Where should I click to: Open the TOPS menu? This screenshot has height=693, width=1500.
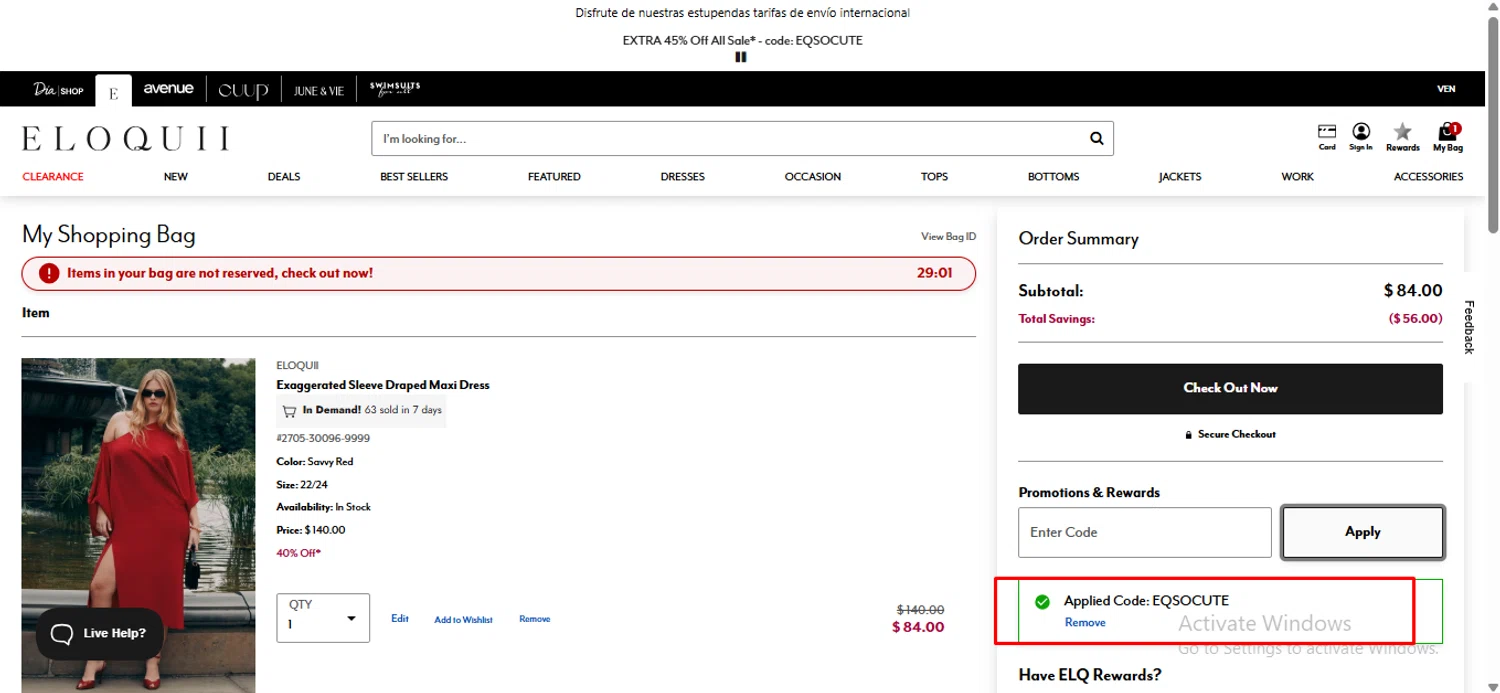point(934,177)
